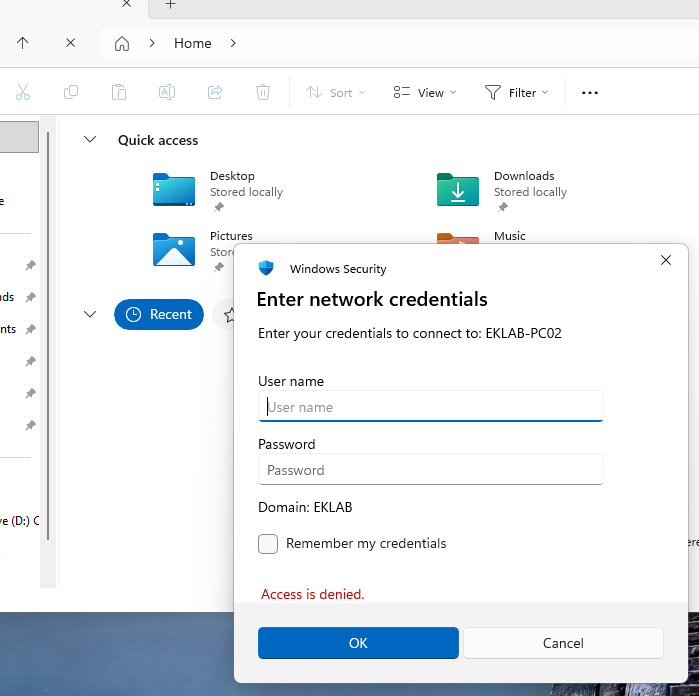Click the Share icon in toolbar
The image size is (699, 696).
point(215,92)
